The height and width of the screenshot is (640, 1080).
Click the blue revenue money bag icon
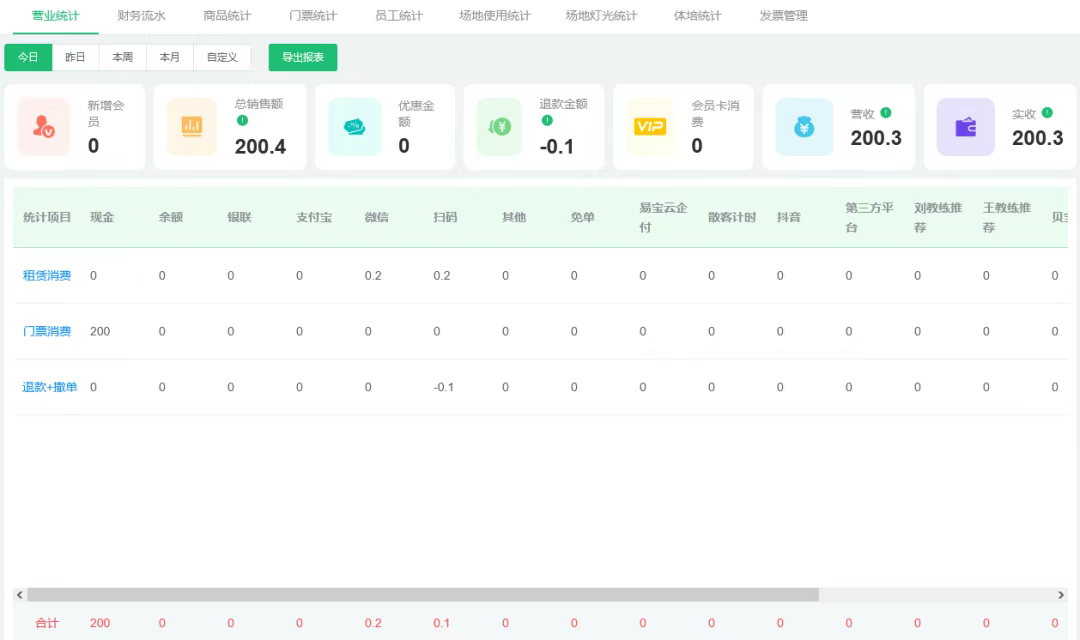(x=804, y=127)
